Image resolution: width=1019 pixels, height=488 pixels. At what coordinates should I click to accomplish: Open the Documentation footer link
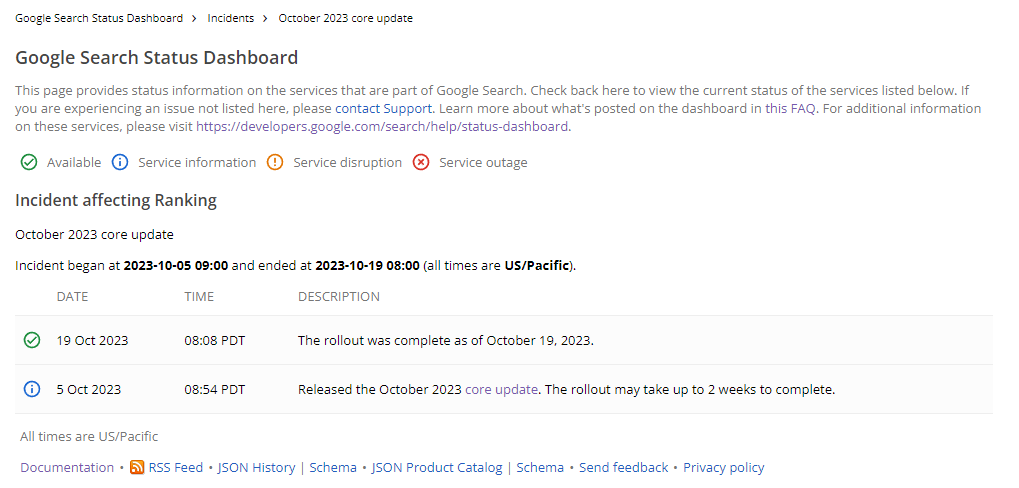click(67, 468)
